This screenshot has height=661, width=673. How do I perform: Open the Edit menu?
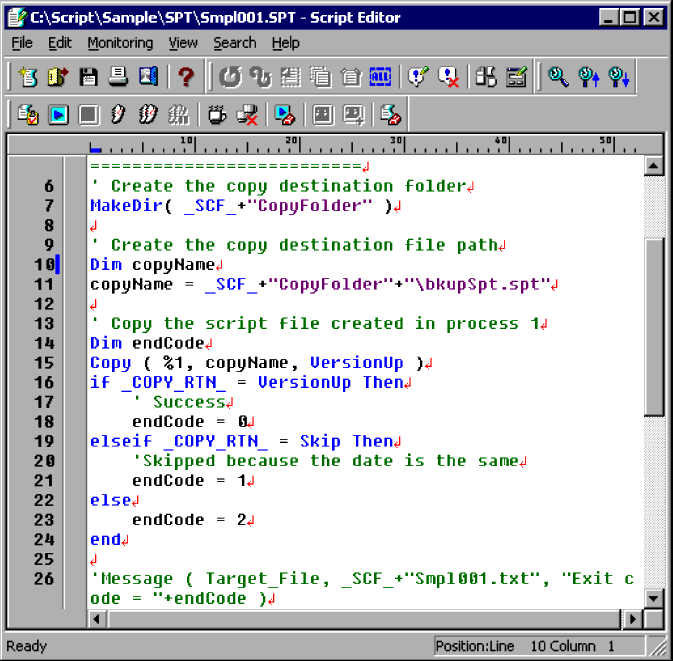click(60, 43)
